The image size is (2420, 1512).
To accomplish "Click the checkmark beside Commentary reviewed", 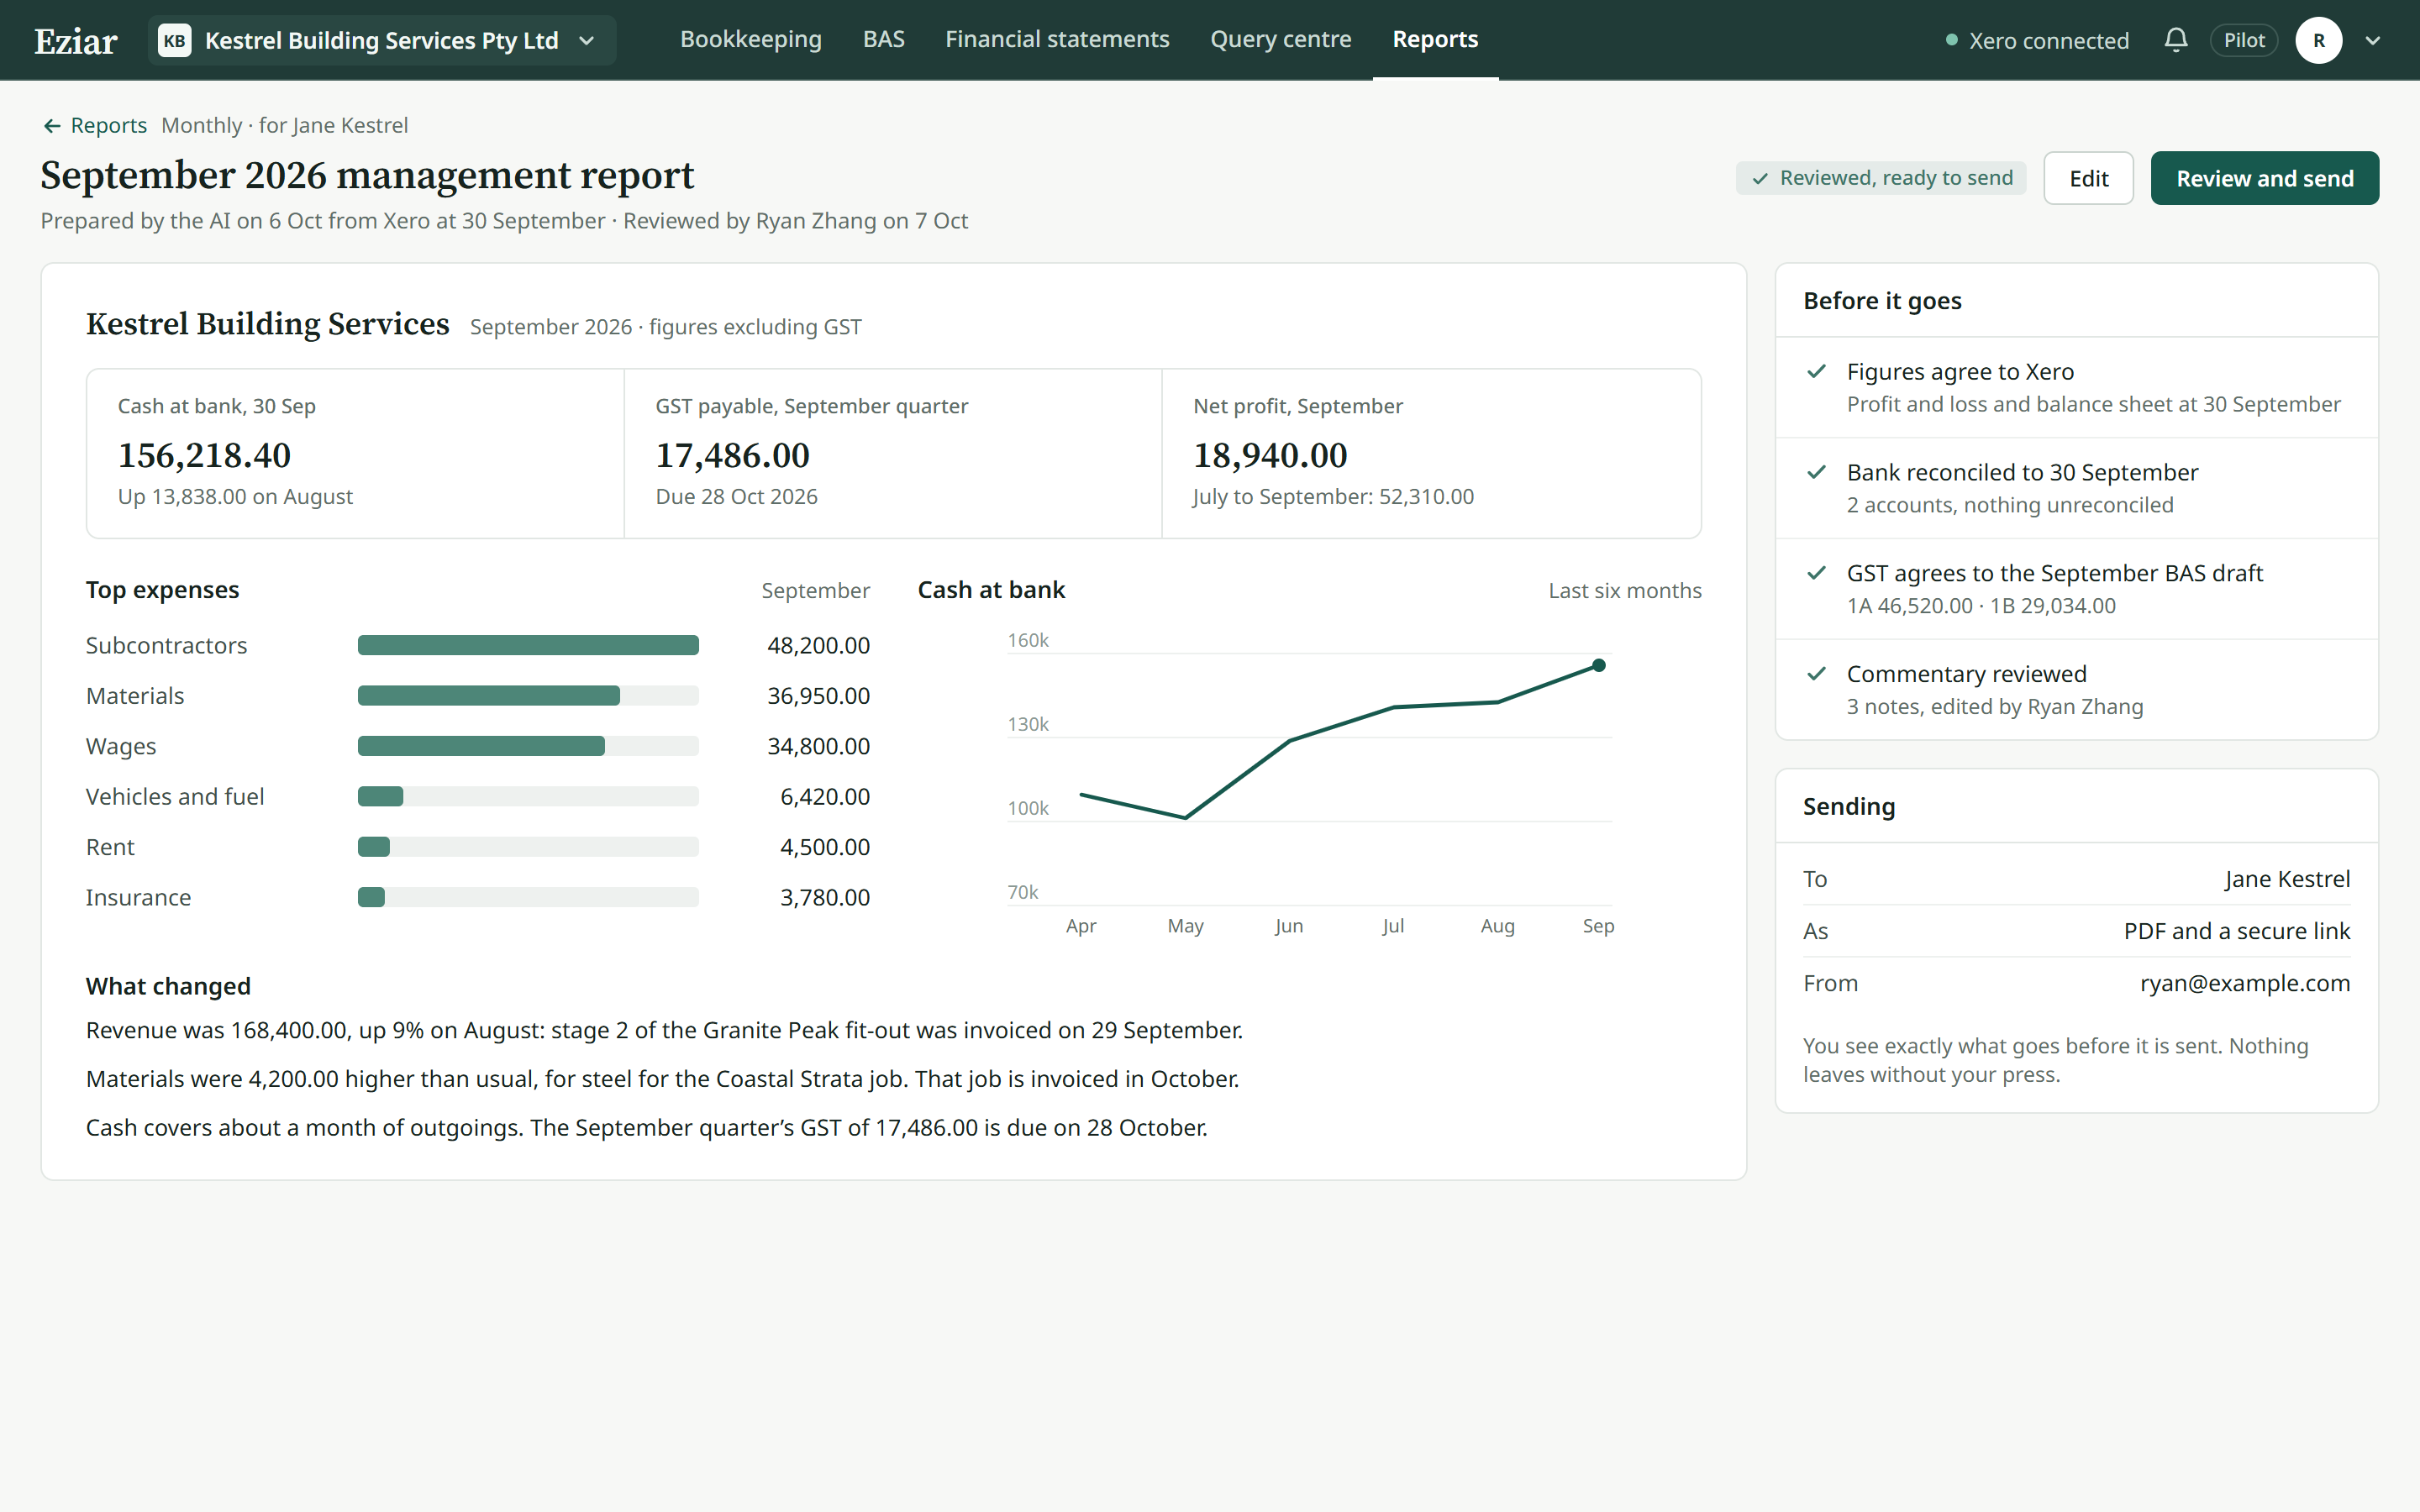I will 1816,674.
